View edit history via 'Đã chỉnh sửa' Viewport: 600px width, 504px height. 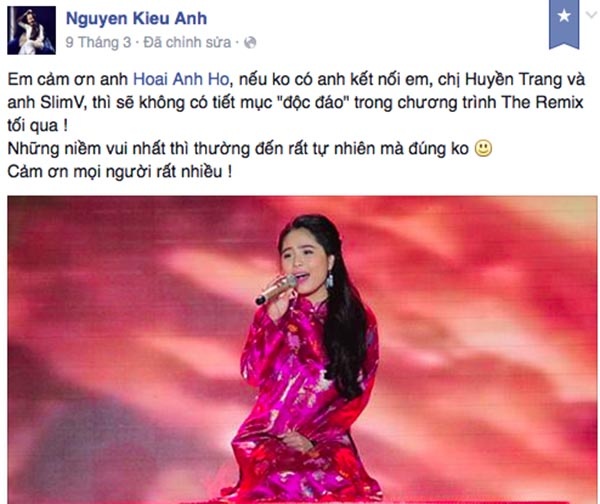point(187,42)
